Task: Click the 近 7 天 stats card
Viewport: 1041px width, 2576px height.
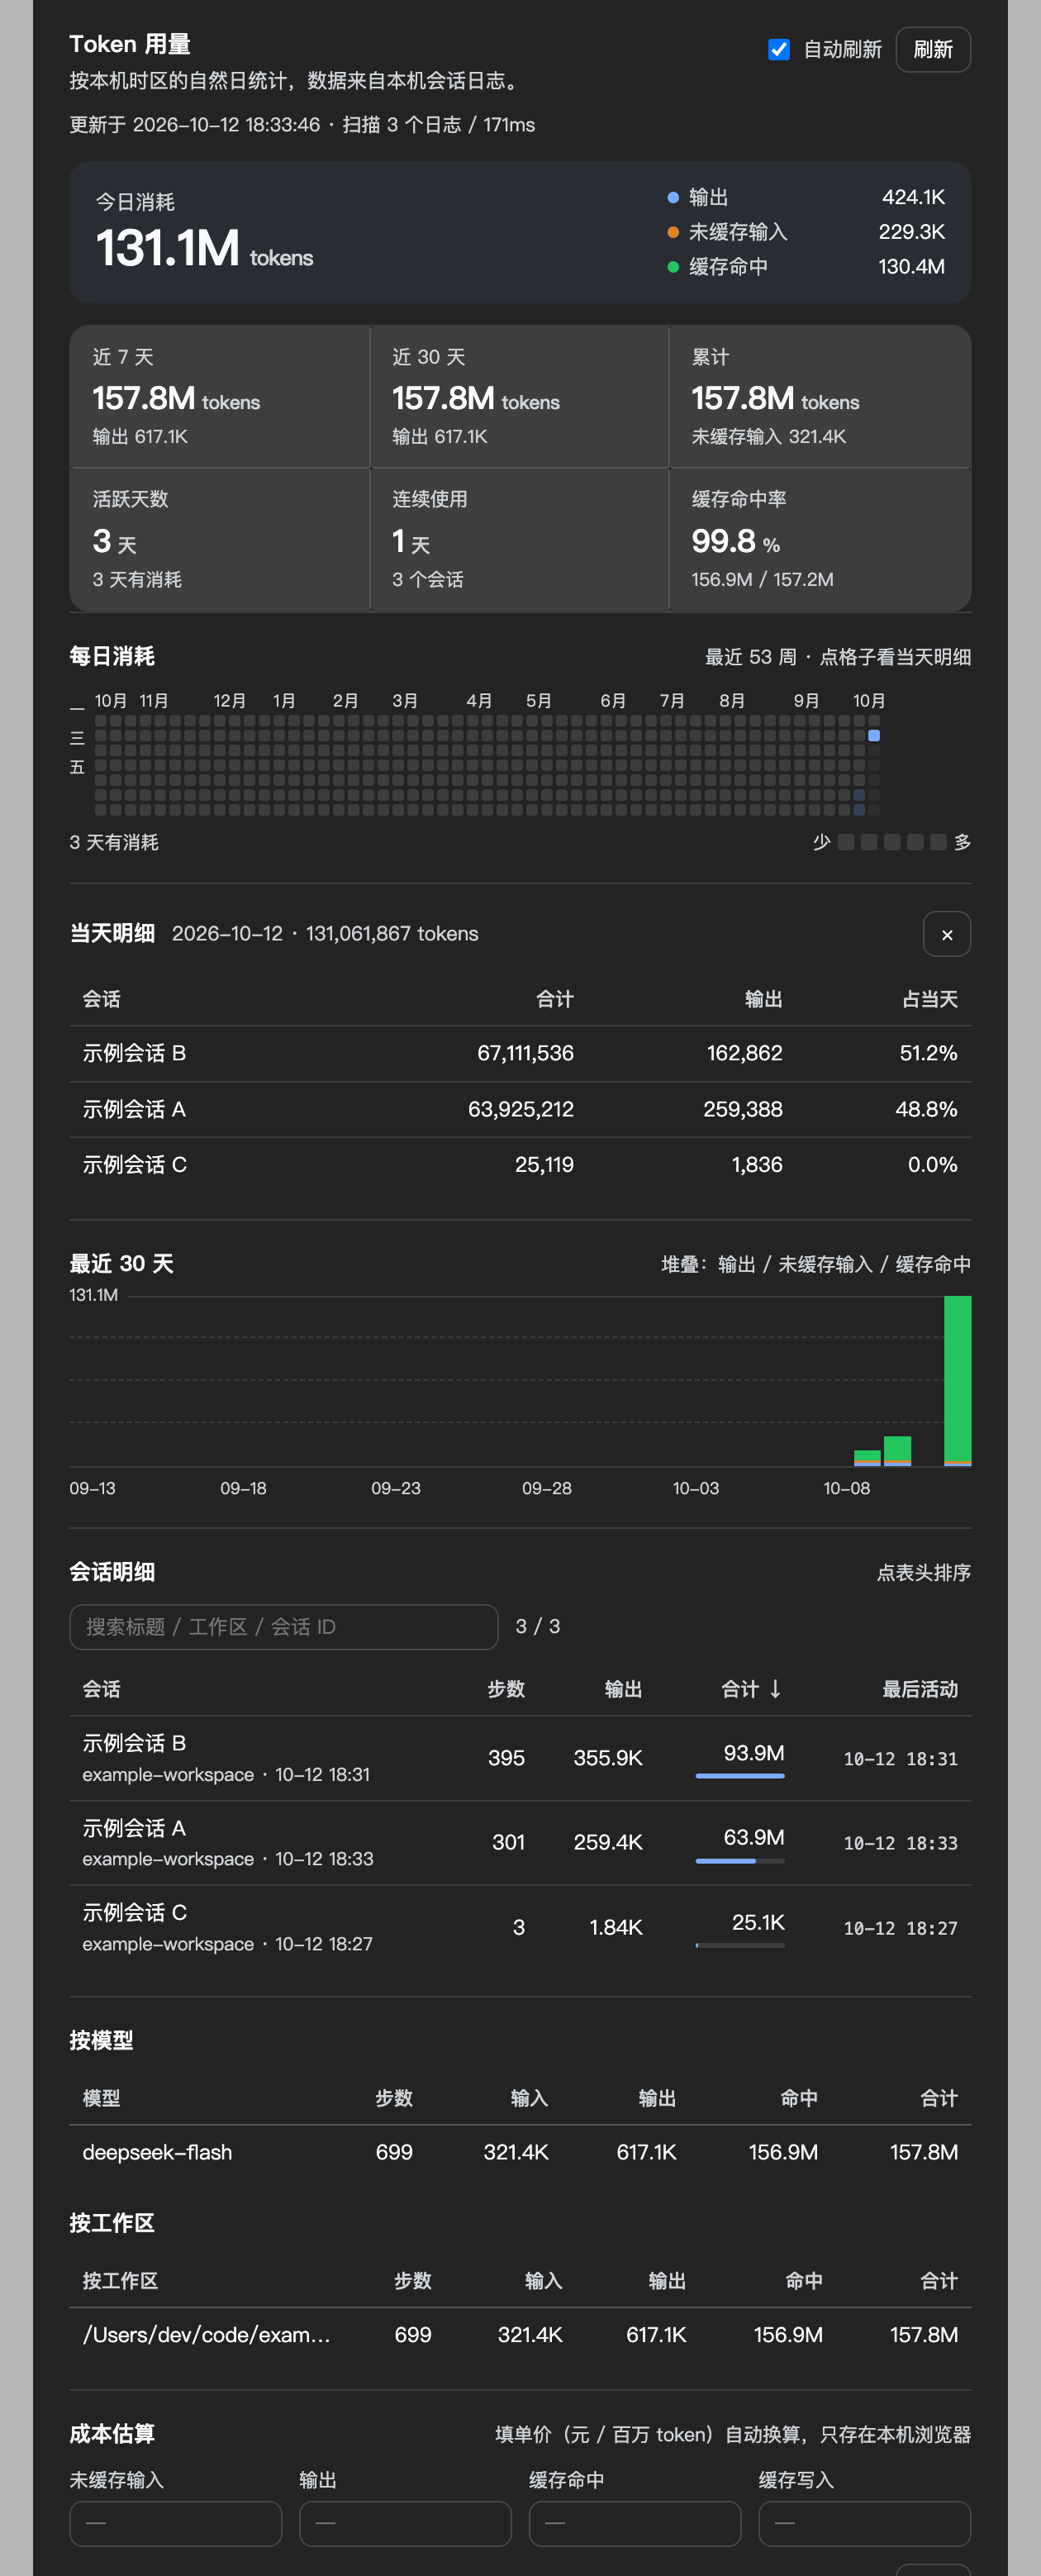Action: 220,397
